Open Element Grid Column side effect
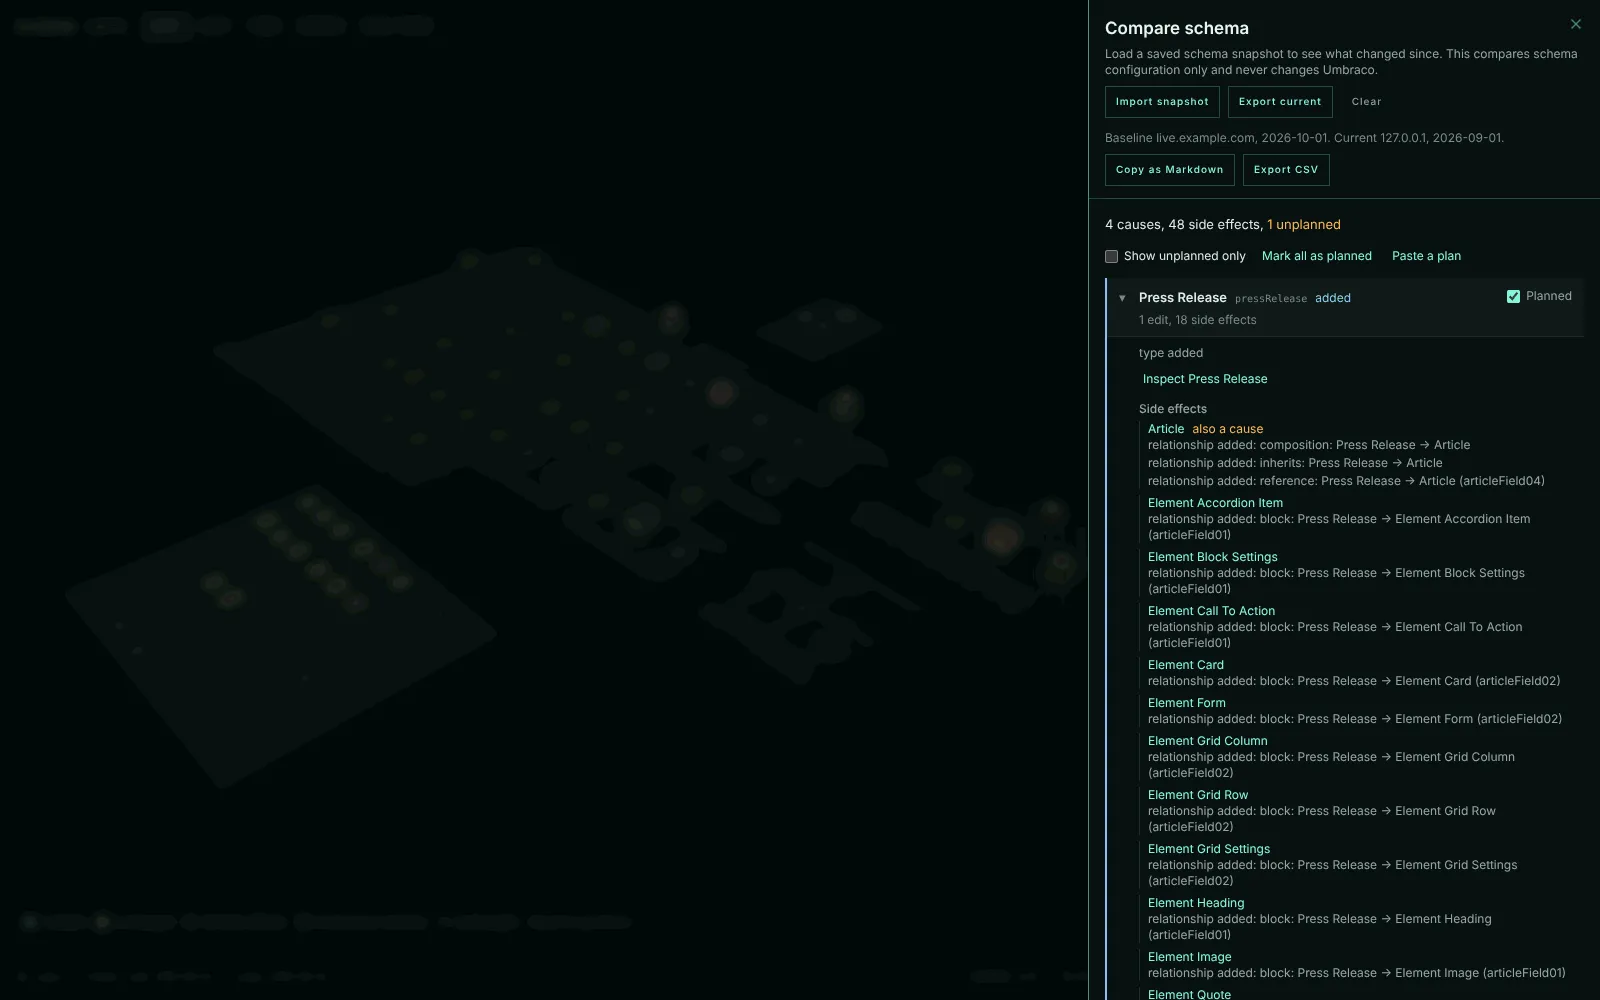 click(x=1208, y=741)
